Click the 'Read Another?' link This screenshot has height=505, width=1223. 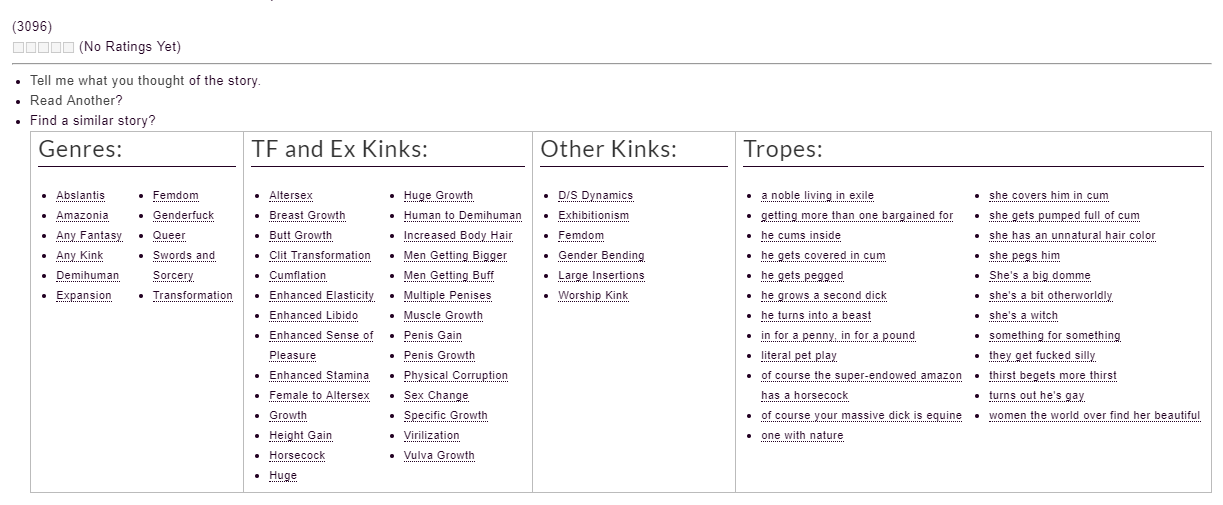pos(76,101)
